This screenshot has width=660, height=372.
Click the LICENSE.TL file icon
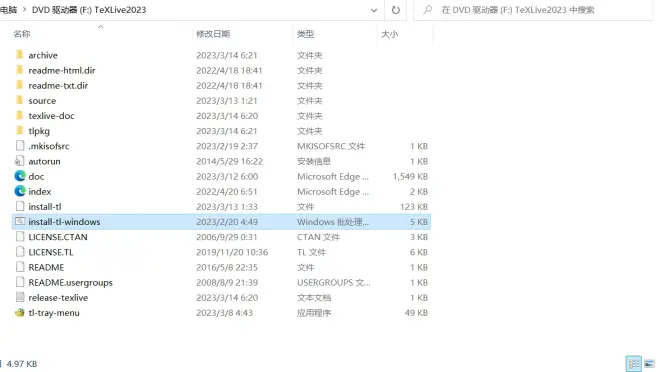[20, 252]
